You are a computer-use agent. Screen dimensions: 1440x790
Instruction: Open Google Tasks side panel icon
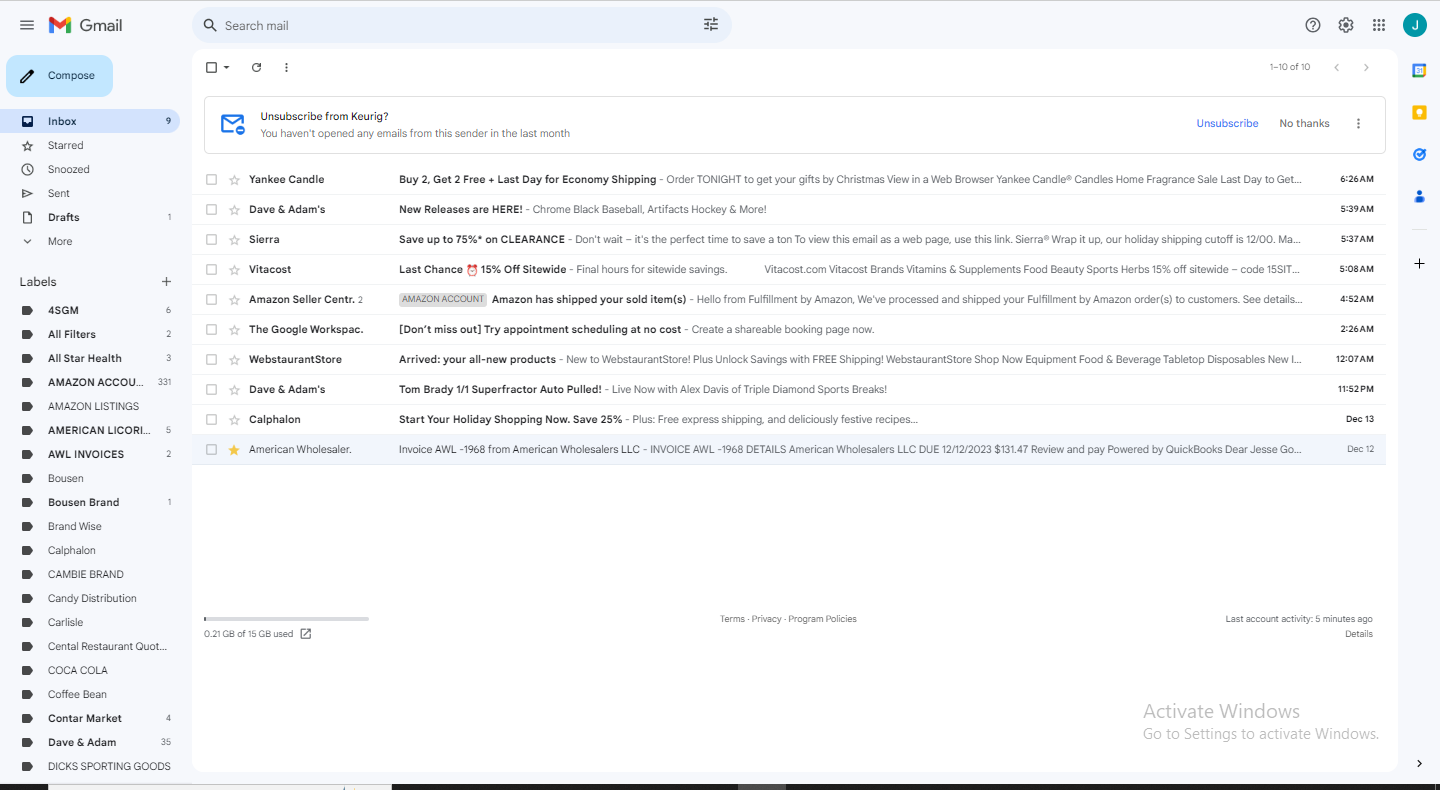click(x=1419, y=154)
